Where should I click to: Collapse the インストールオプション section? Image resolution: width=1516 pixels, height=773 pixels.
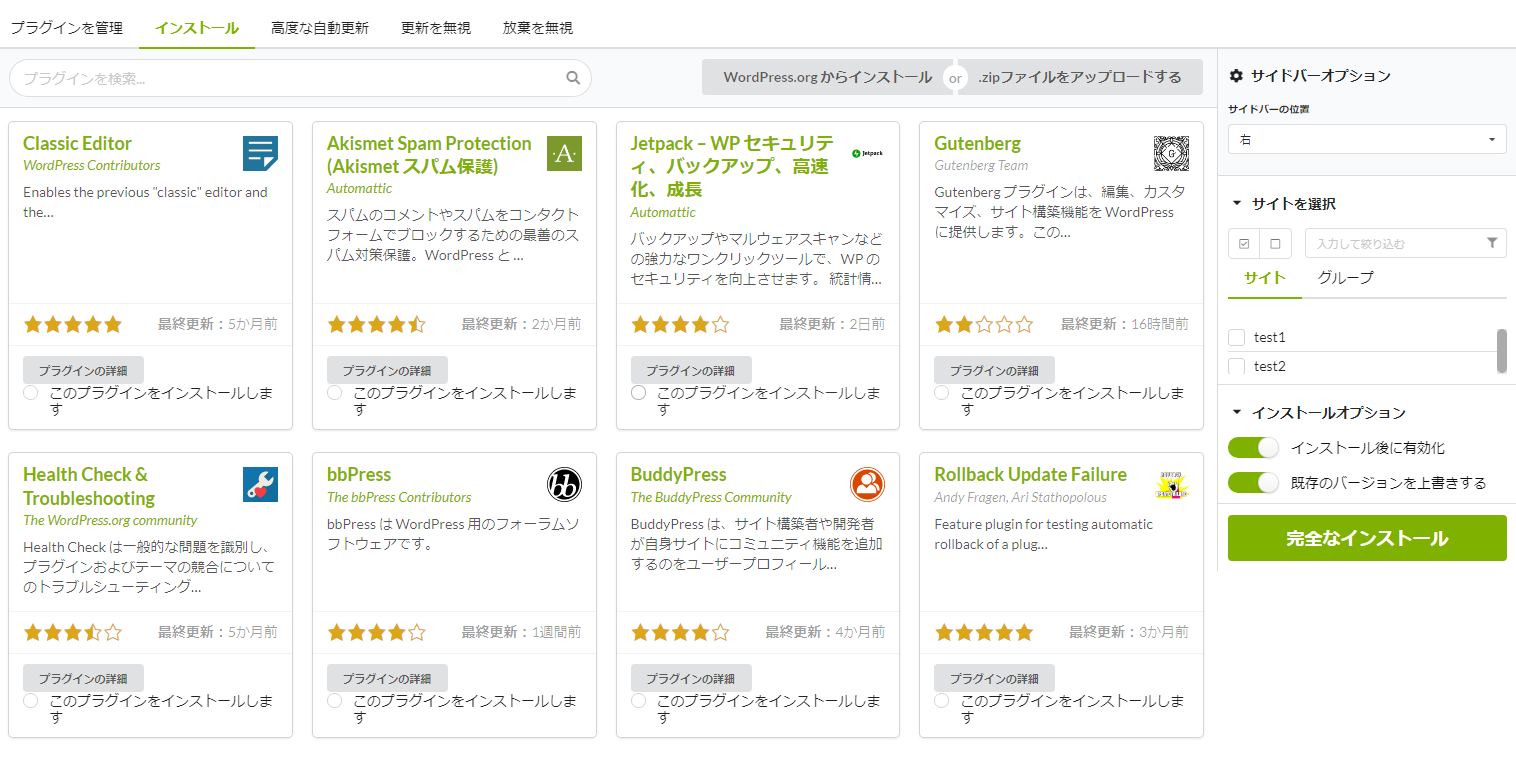(1319, 412)
